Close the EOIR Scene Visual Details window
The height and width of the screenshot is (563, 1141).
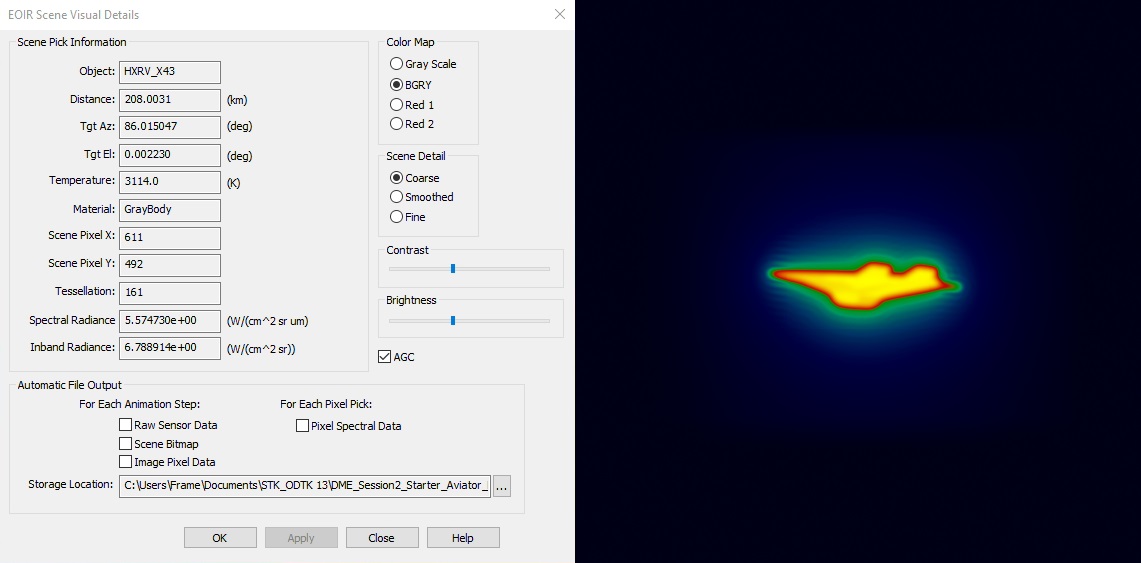pyautogui.click(x=560, y=14)
